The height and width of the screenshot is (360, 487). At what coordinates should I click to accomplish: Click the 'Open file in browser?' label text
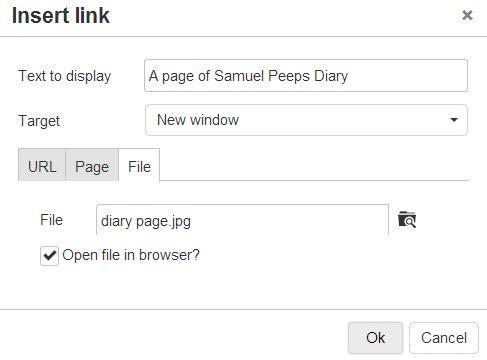pyautogui.click(x=131, y=255)
